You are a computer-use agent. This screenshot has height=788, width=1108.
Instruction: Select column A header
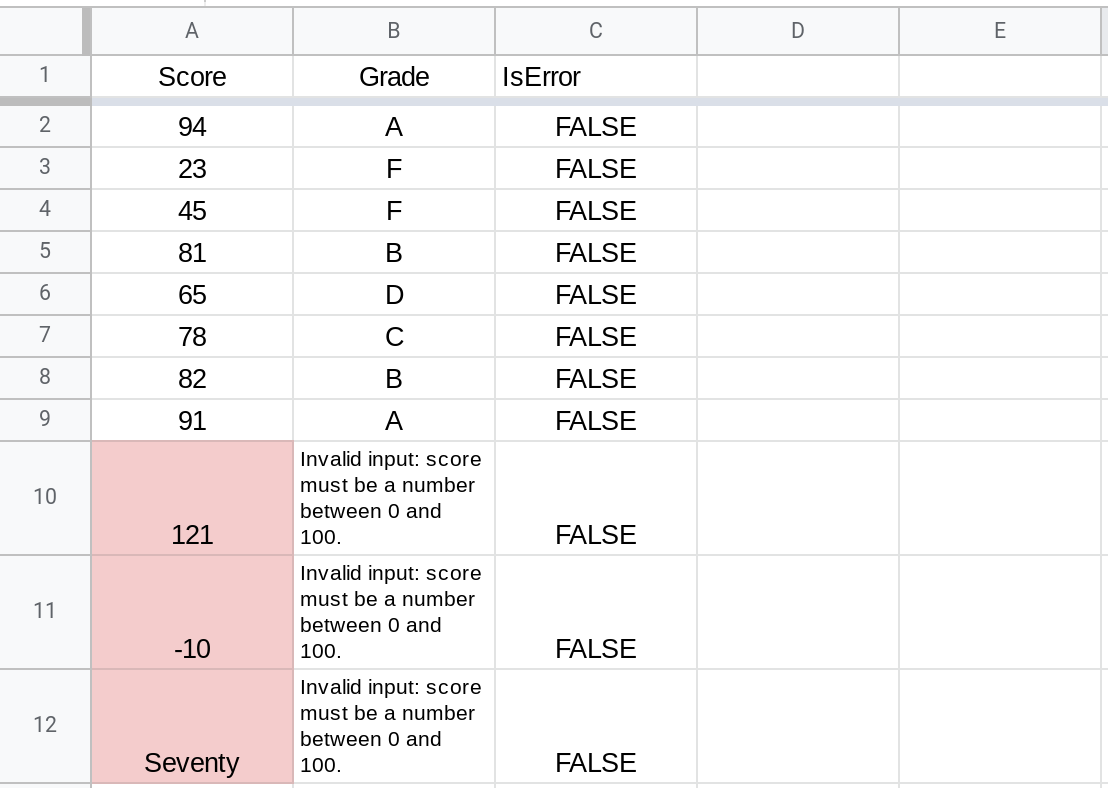(x=192, y=31)
